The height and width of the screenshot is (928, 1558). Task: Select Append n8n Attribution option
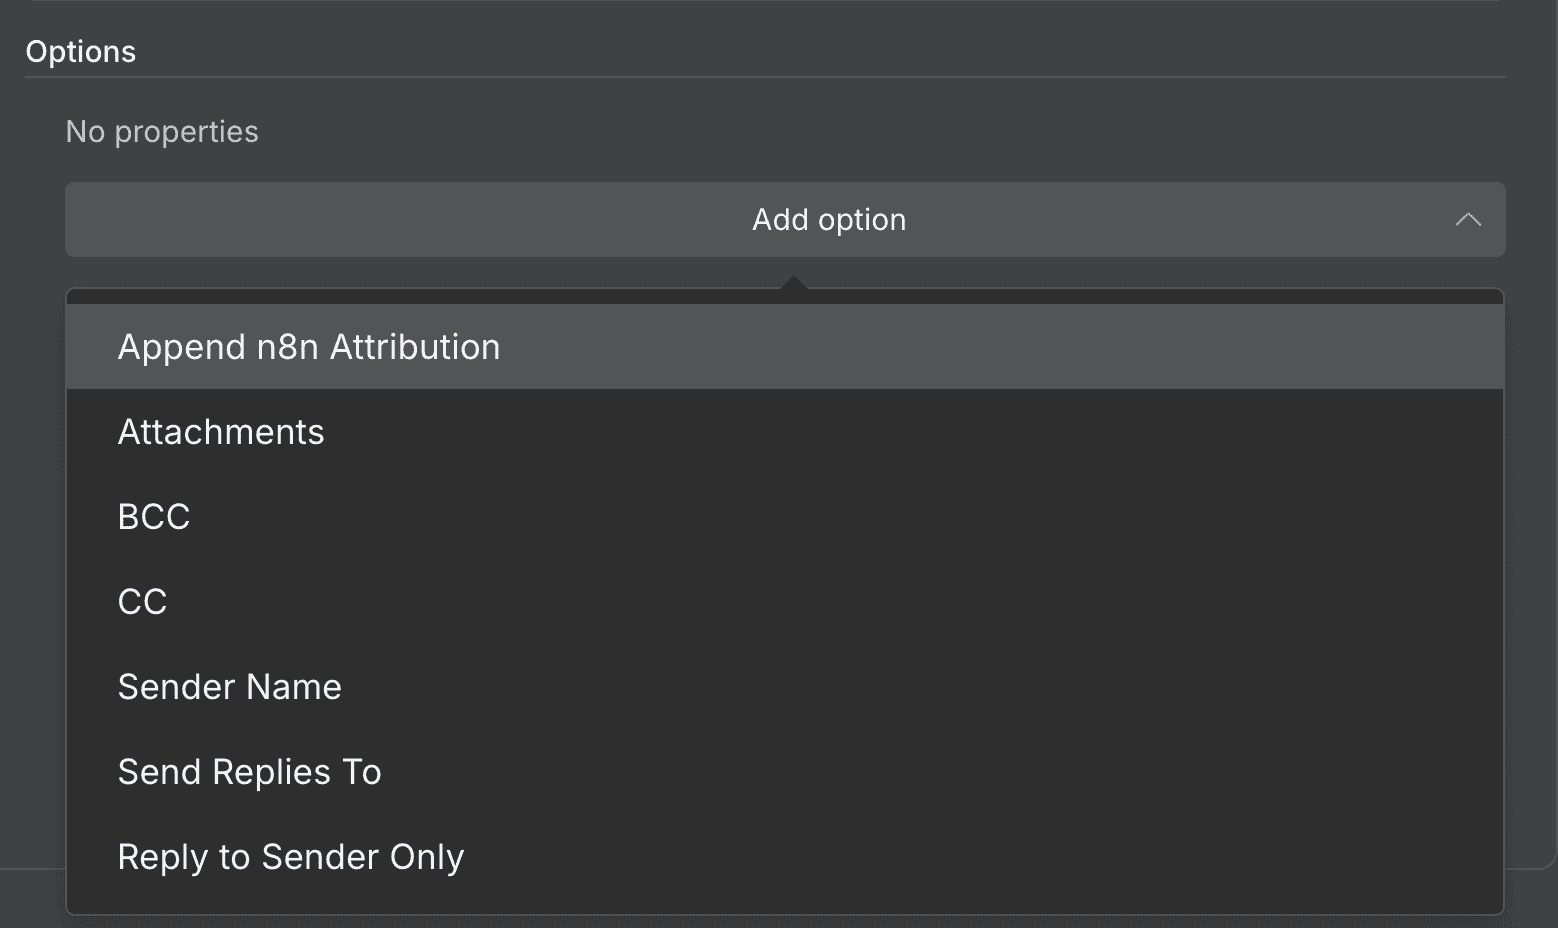coord(309,347)
